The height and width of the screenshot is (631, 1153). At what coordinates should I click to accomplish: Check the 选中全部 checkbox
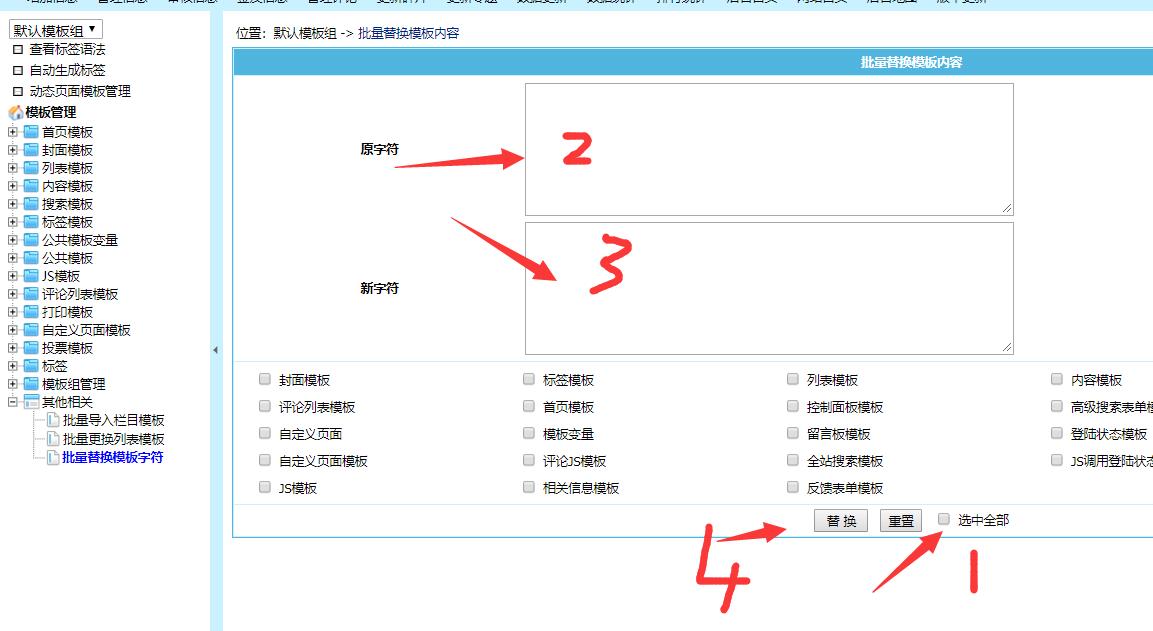click(944, 519)
